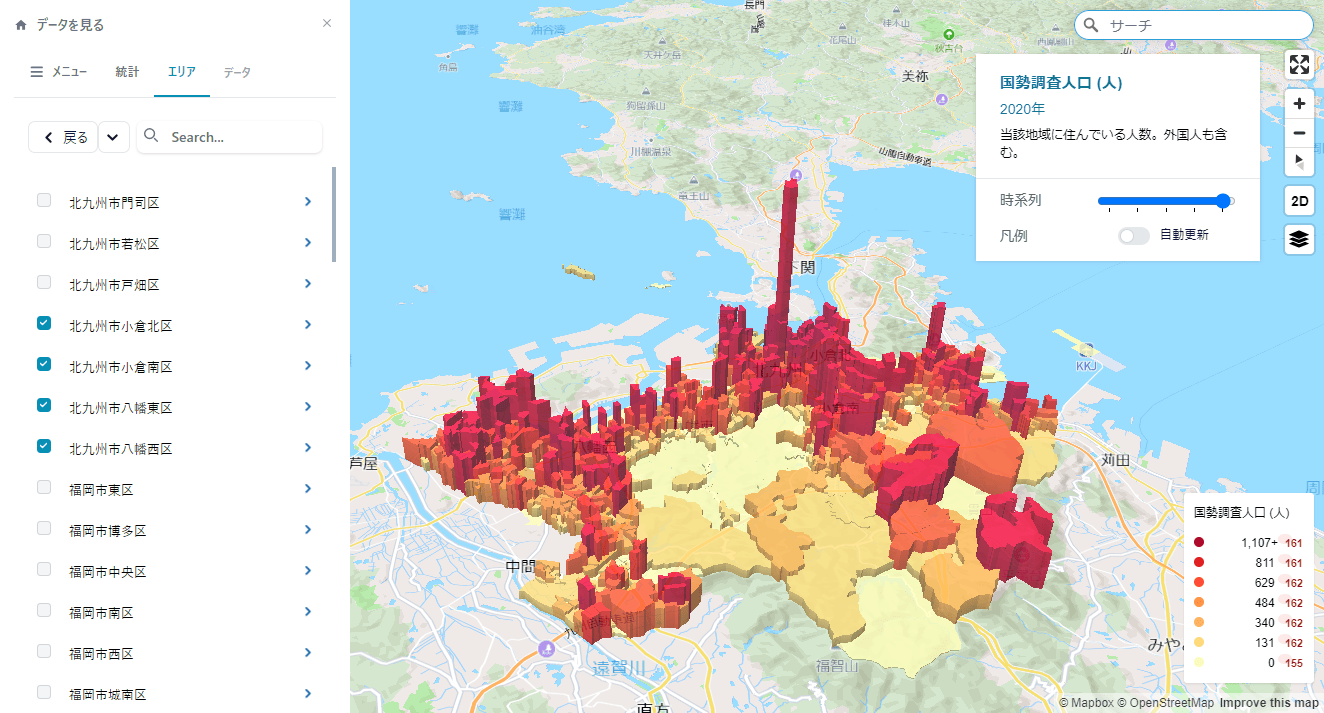This screenshot has height=713, width=1324.
Task: Toggle the 凡例 自動更新 switch
Action: tap(1134, 236)
